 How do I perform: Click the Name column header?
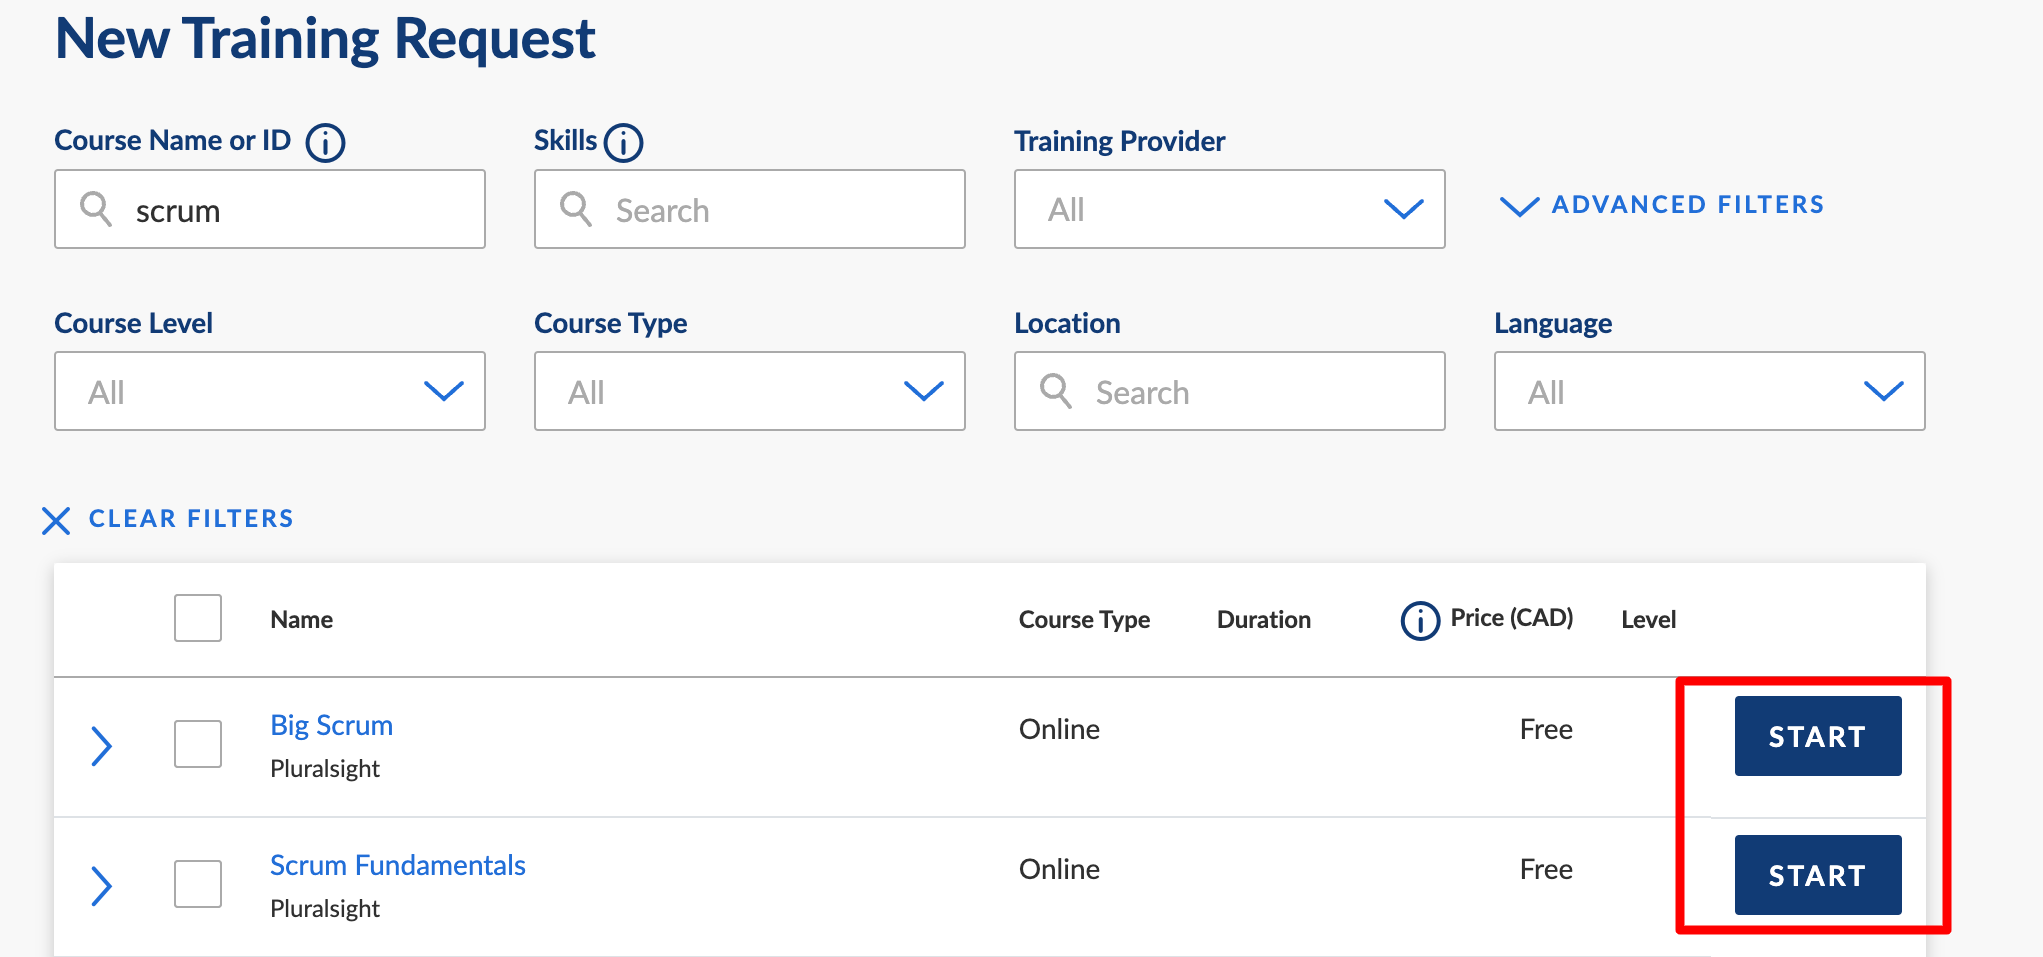click(301, 620)
